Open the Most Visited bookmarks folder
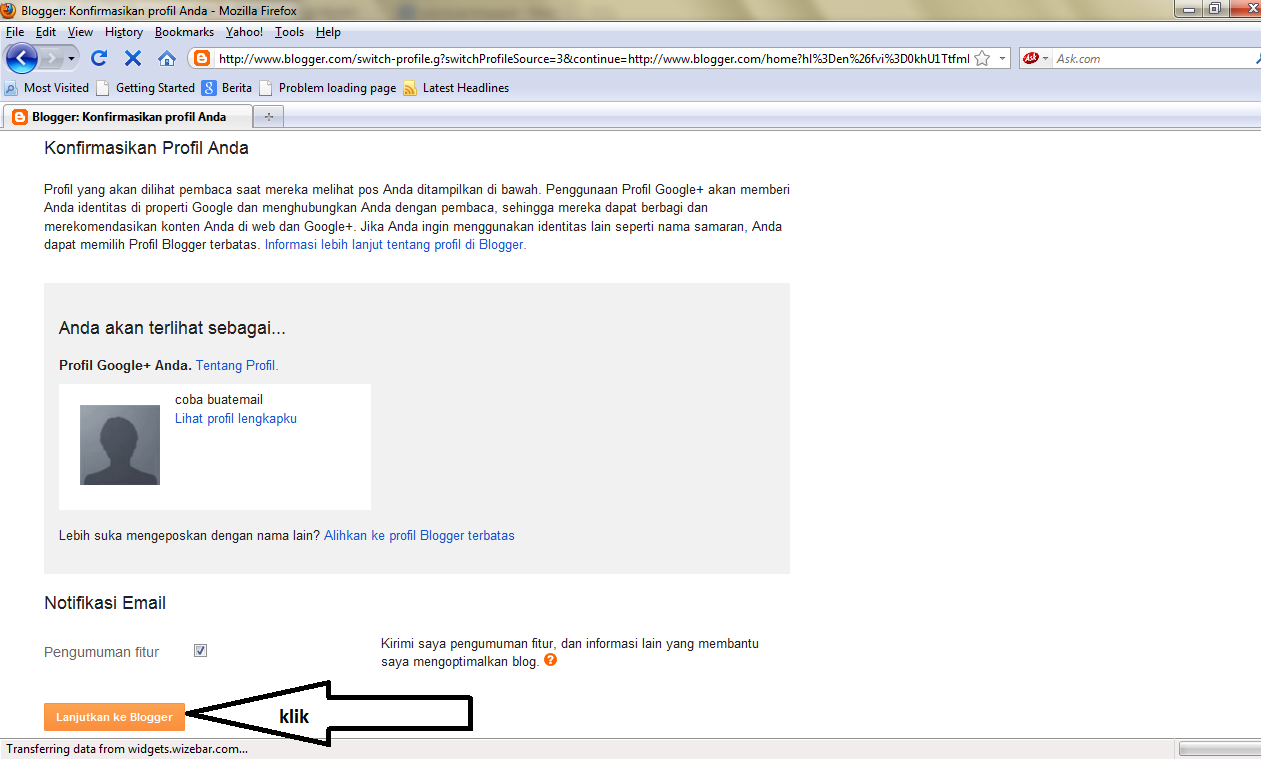The image size is (1261, 759). (47, 88)
